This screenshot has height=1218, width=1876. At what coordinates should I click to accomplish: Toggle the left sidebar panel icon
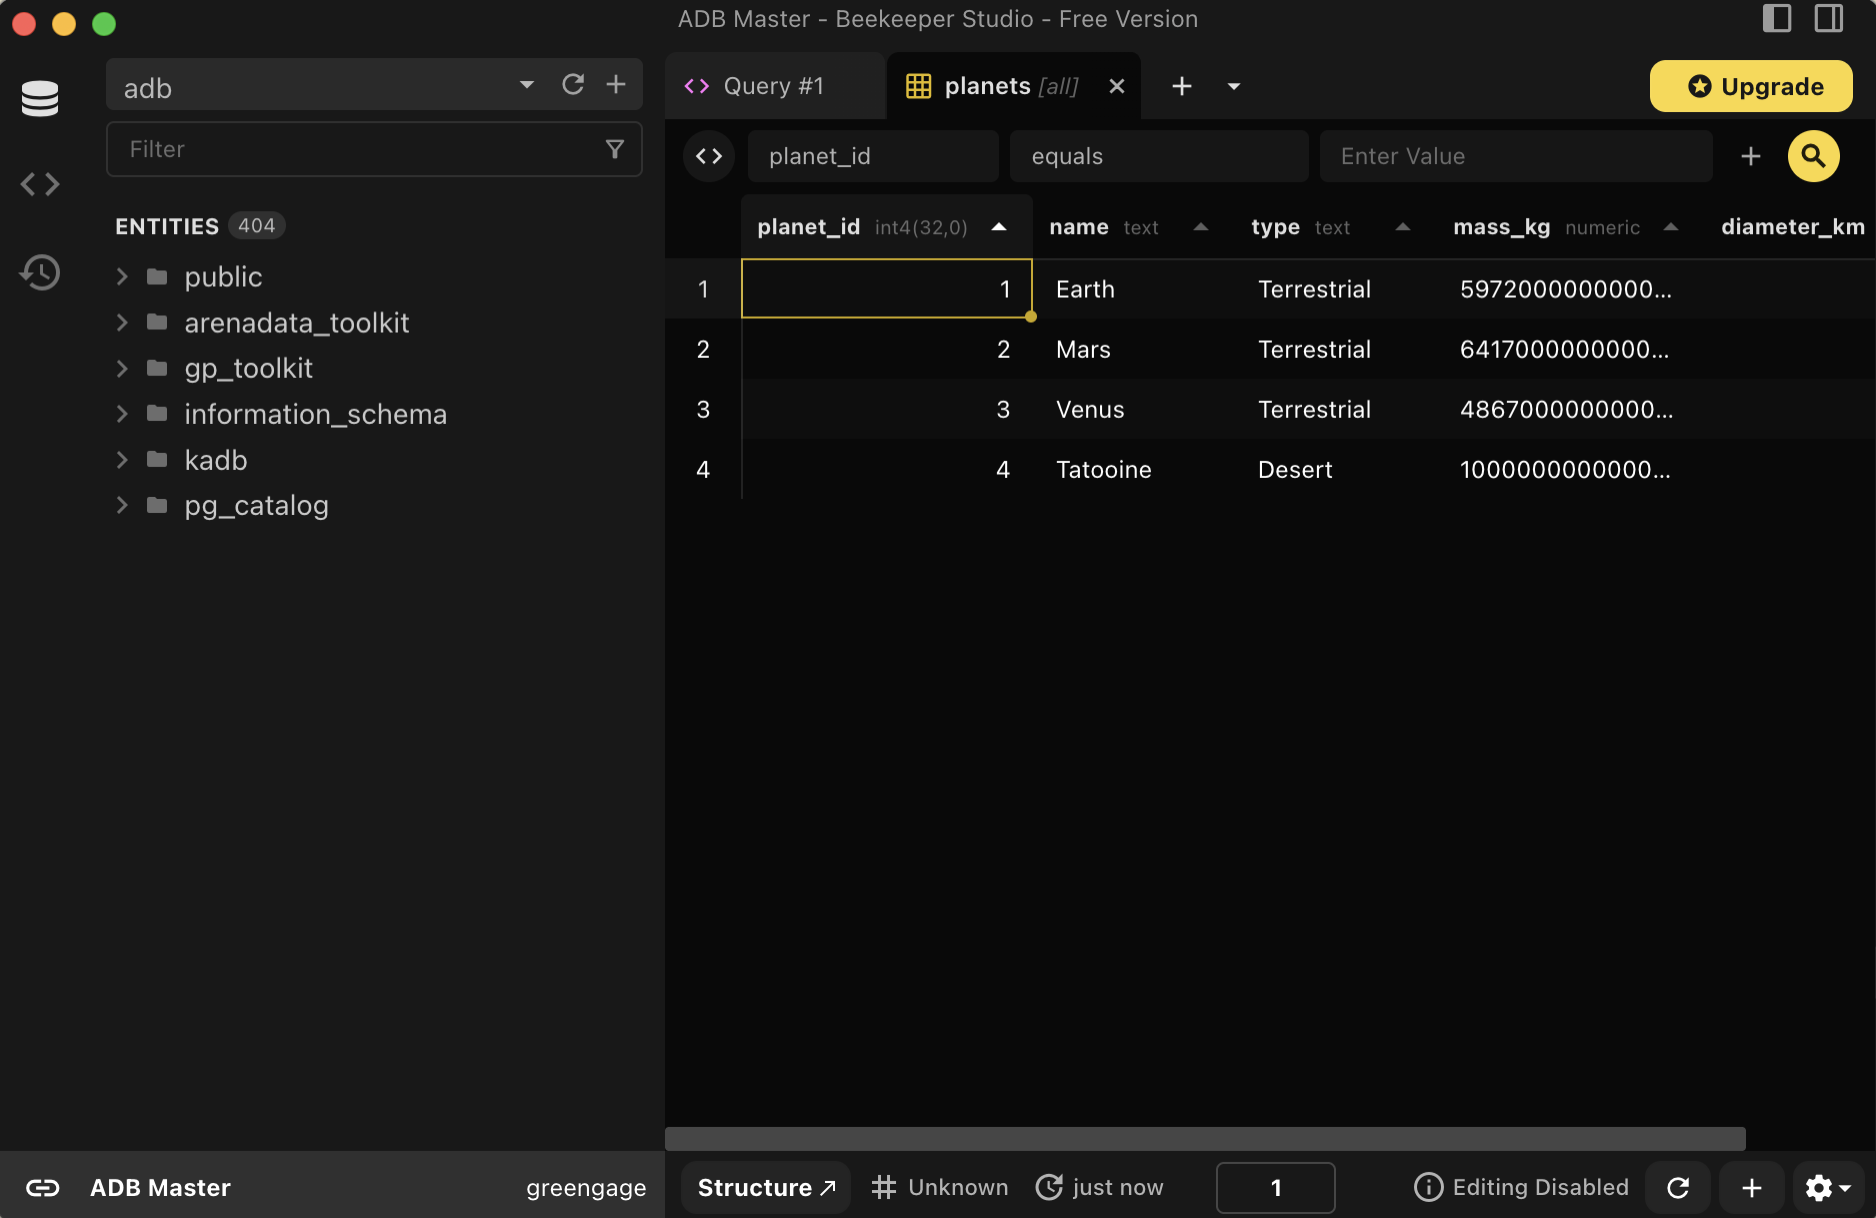(x=1777, y=18)
